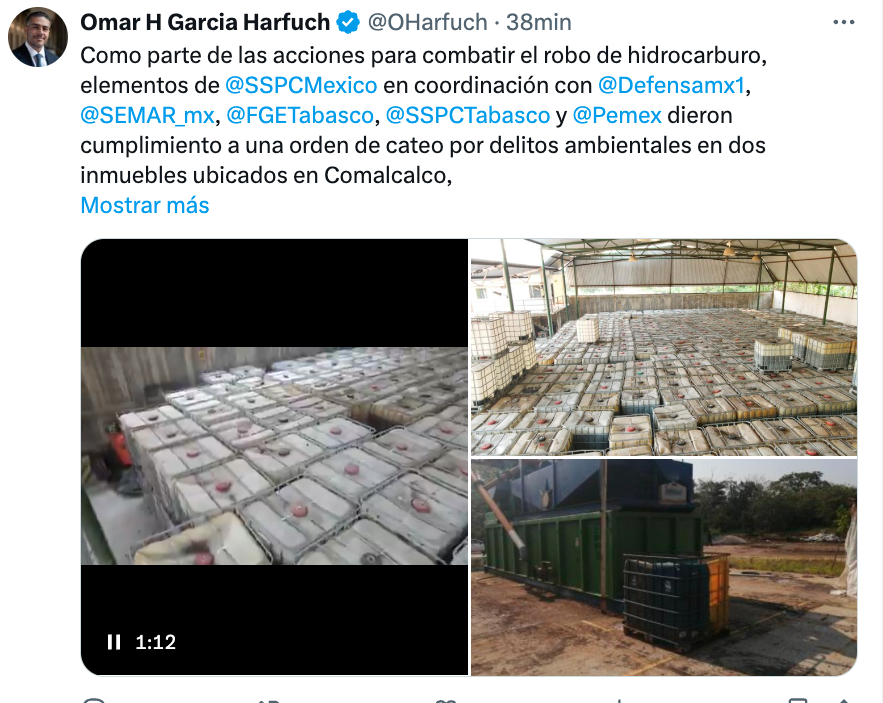Open the @SEMAR_mx mention
The height and width of the screenshot is (703, 883).
[148, 115]
